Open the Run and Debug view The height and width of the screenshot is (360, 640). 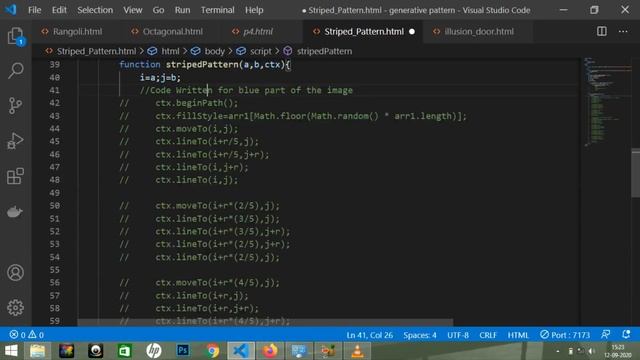16,141
